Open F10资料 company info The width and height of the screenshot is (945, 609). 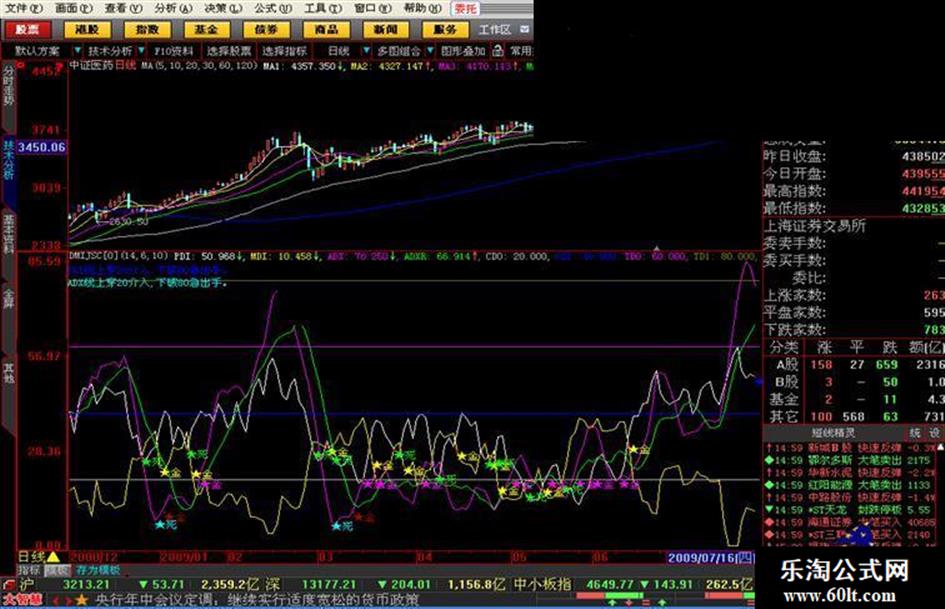point(174,51)
